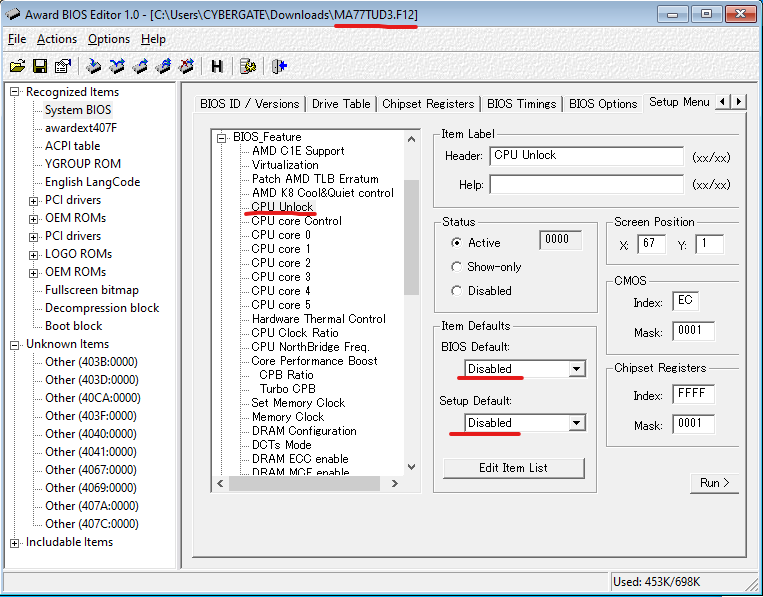Open the File menu
Screen dimensions: 763x597
pyautogui.click(x=17, y=39)
